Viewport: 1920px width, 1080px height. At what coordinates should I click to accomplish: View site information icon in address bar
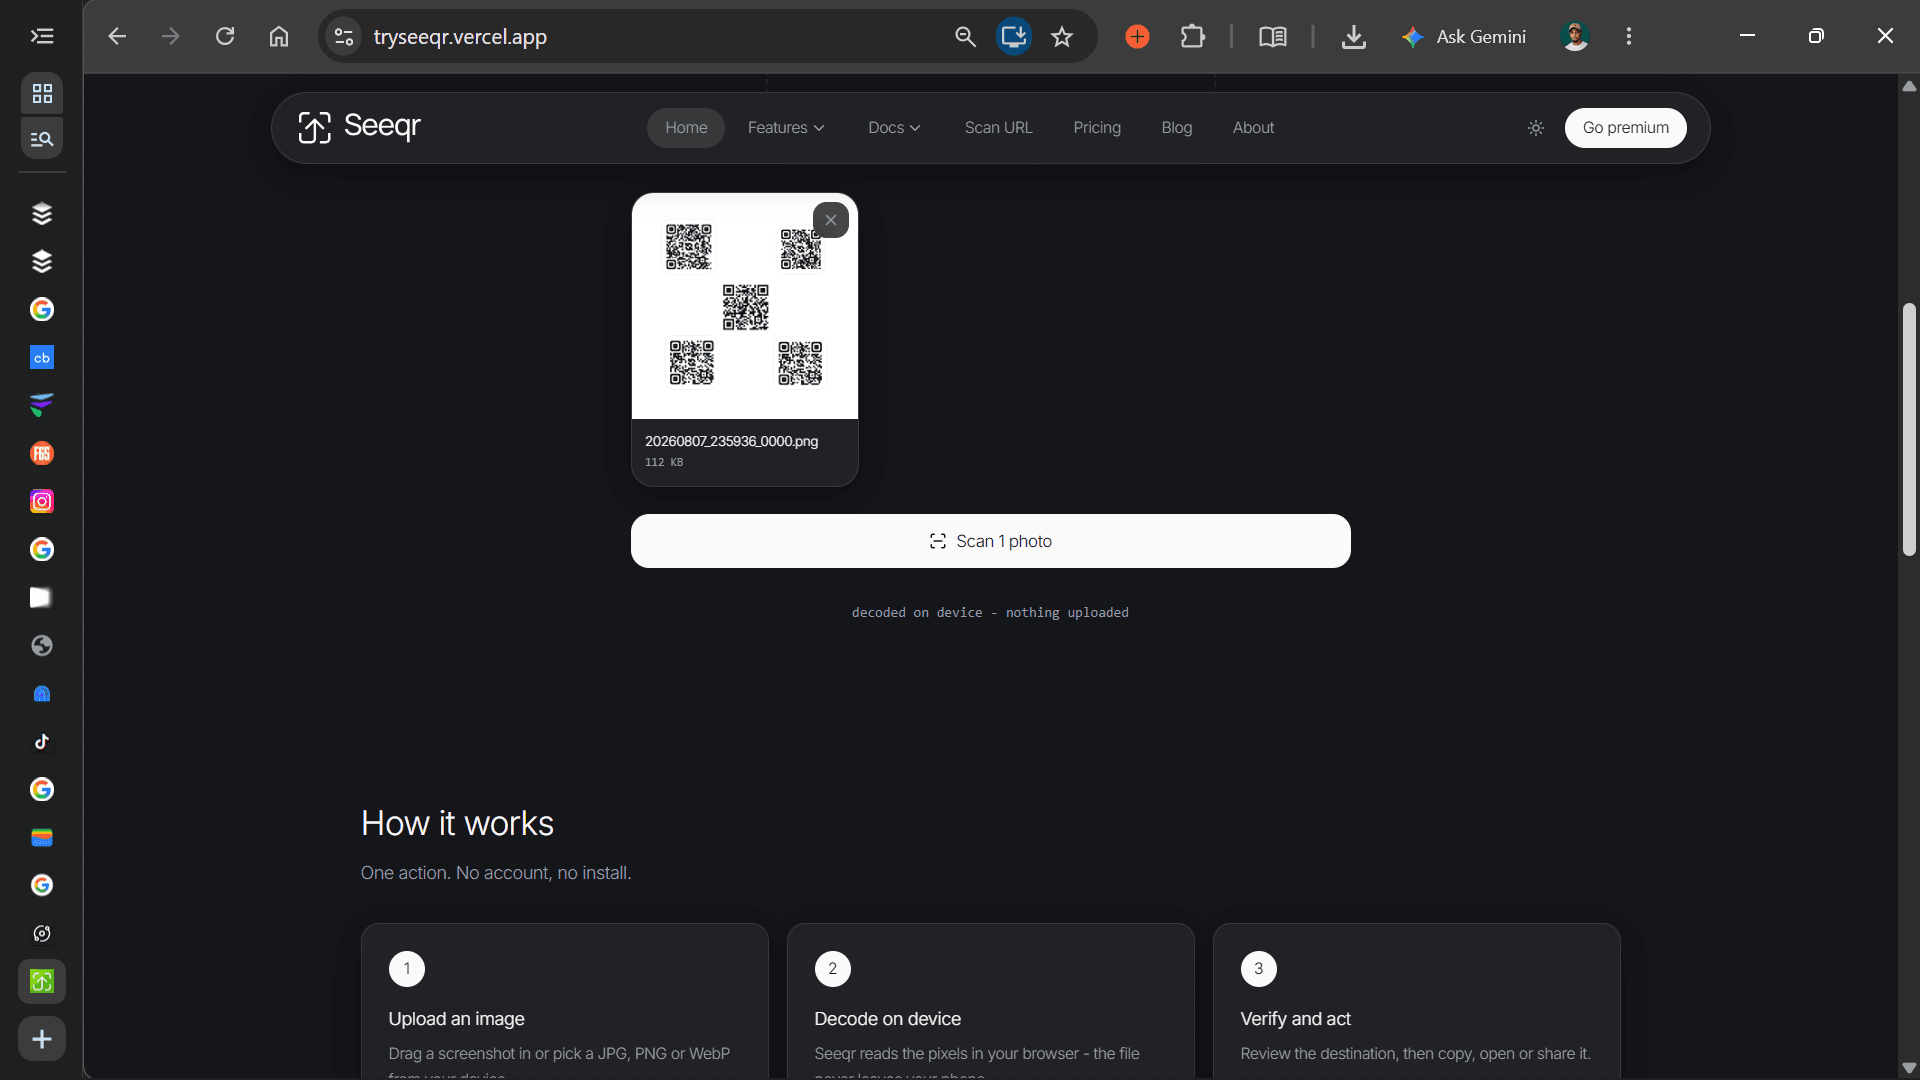point(344,37)
